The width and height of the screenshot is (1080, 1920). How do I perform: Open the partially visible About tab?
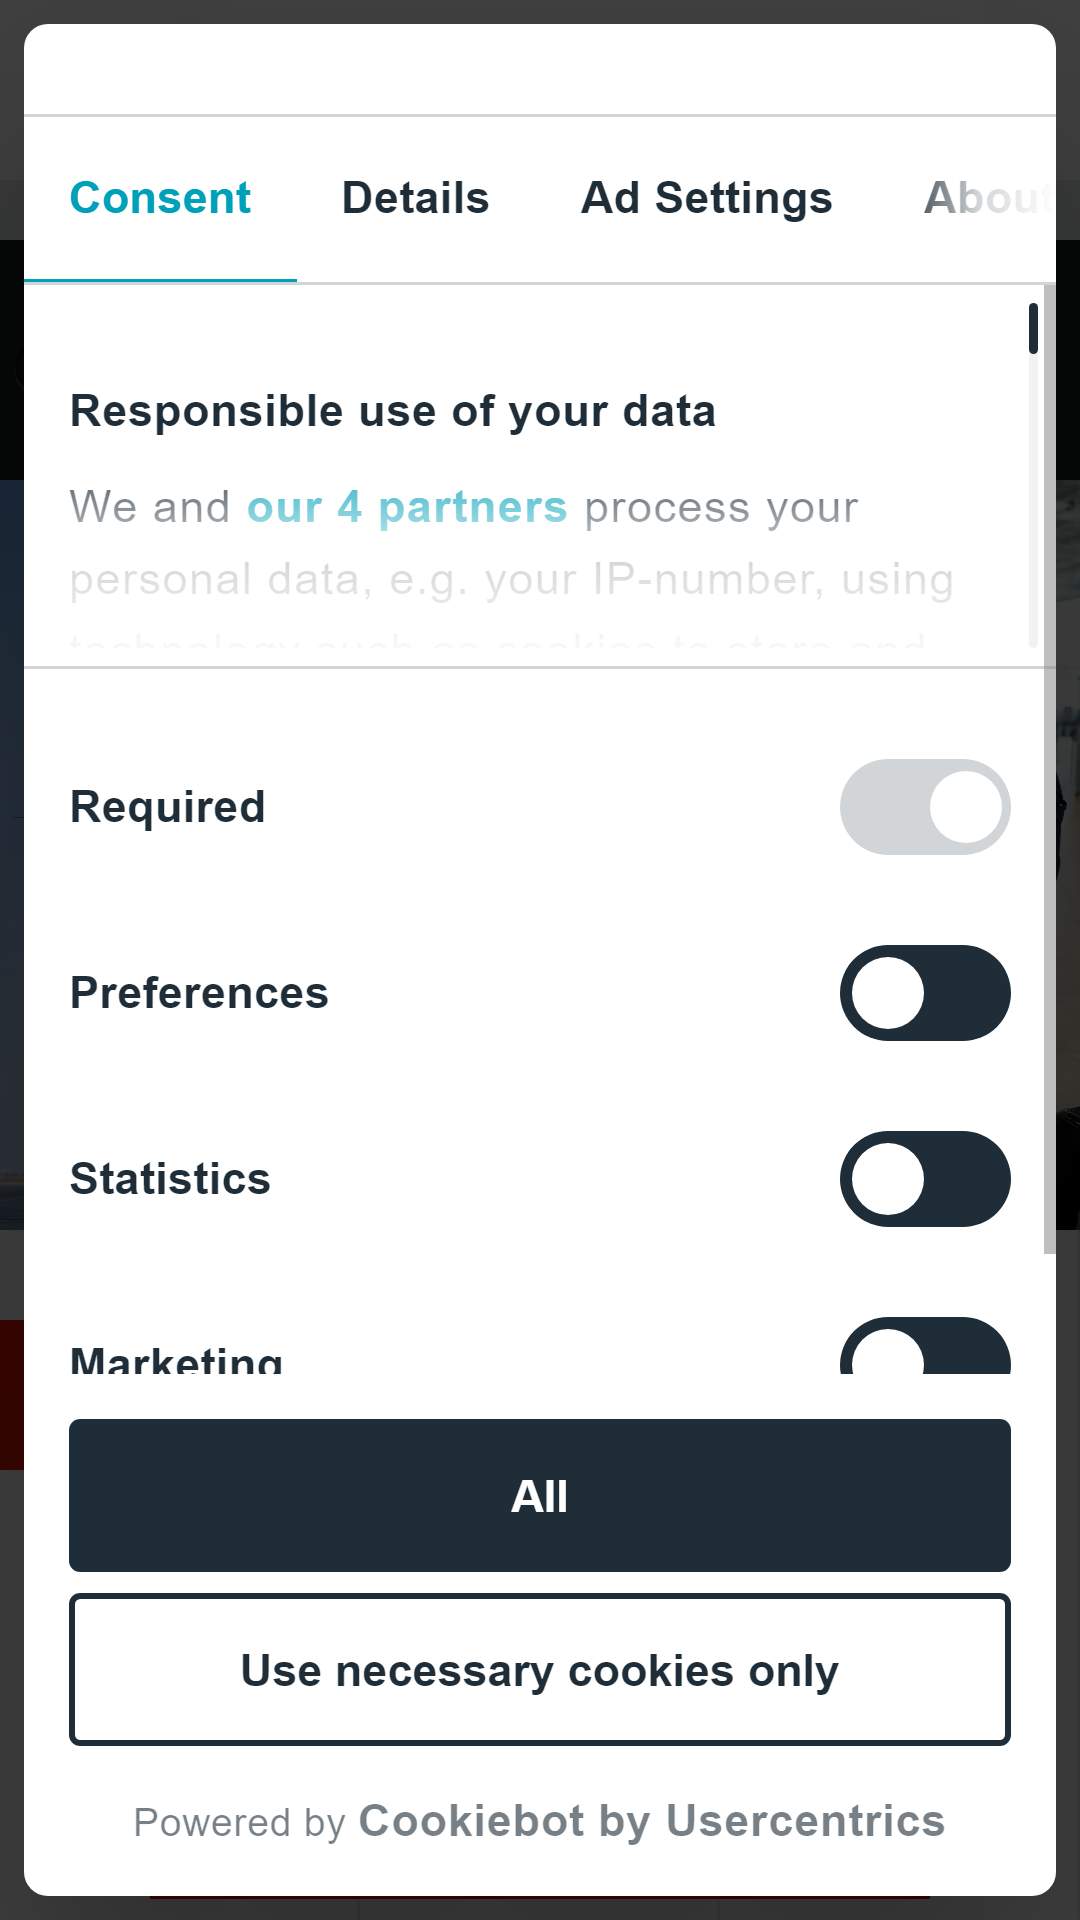pyautogui.click(x=987, y=198)
